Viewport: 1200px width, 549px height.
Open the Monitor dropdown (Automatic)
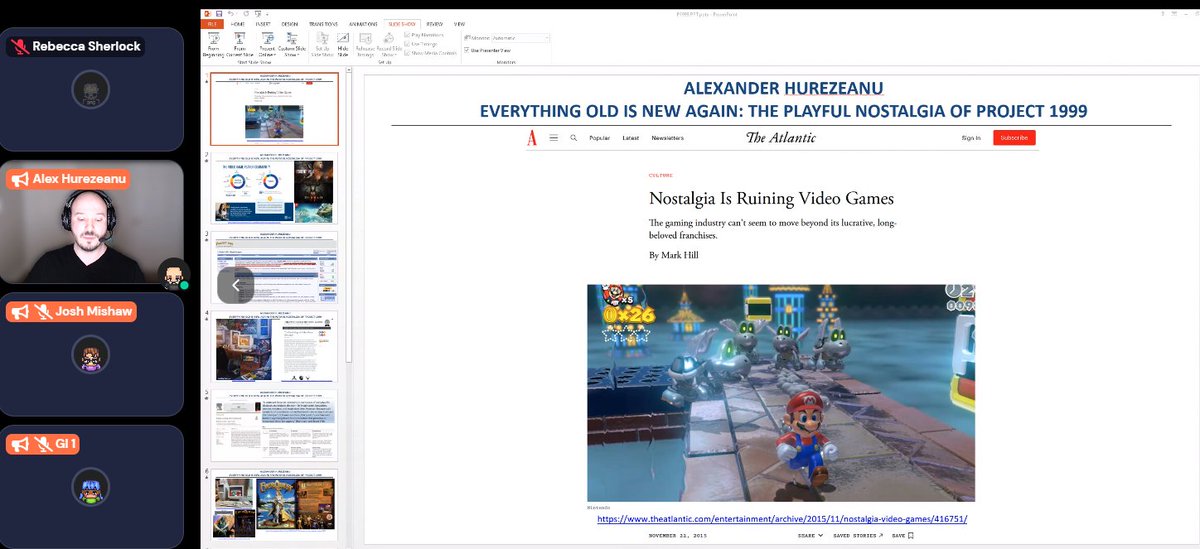tap(520, 38)
